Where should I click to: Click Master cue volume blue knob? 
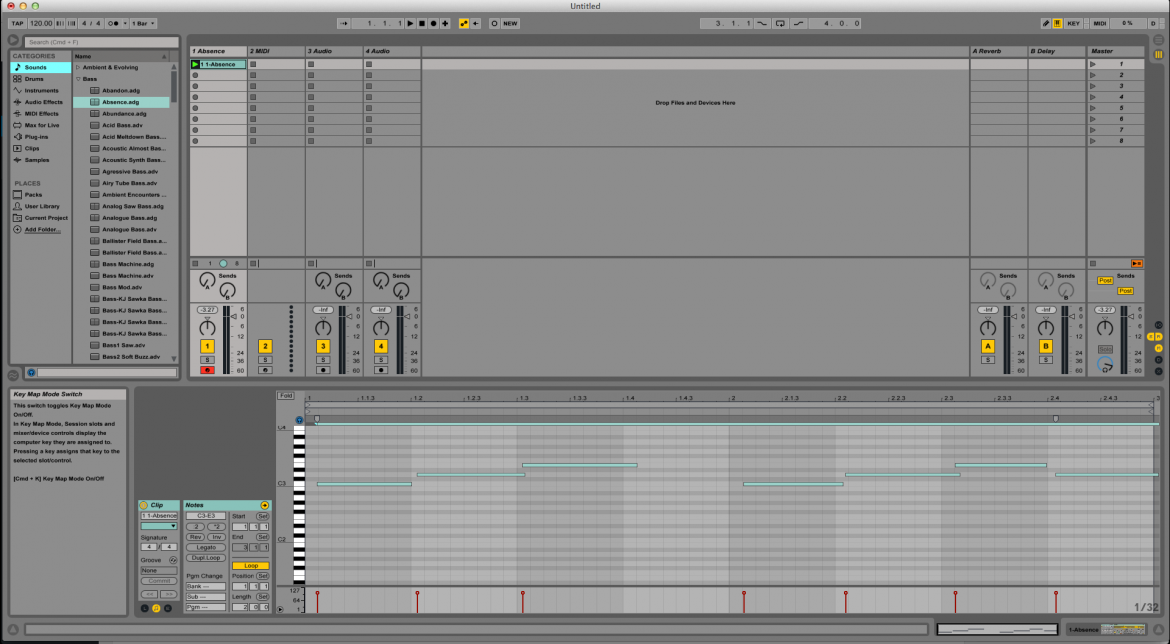[x=1105, y=364]
